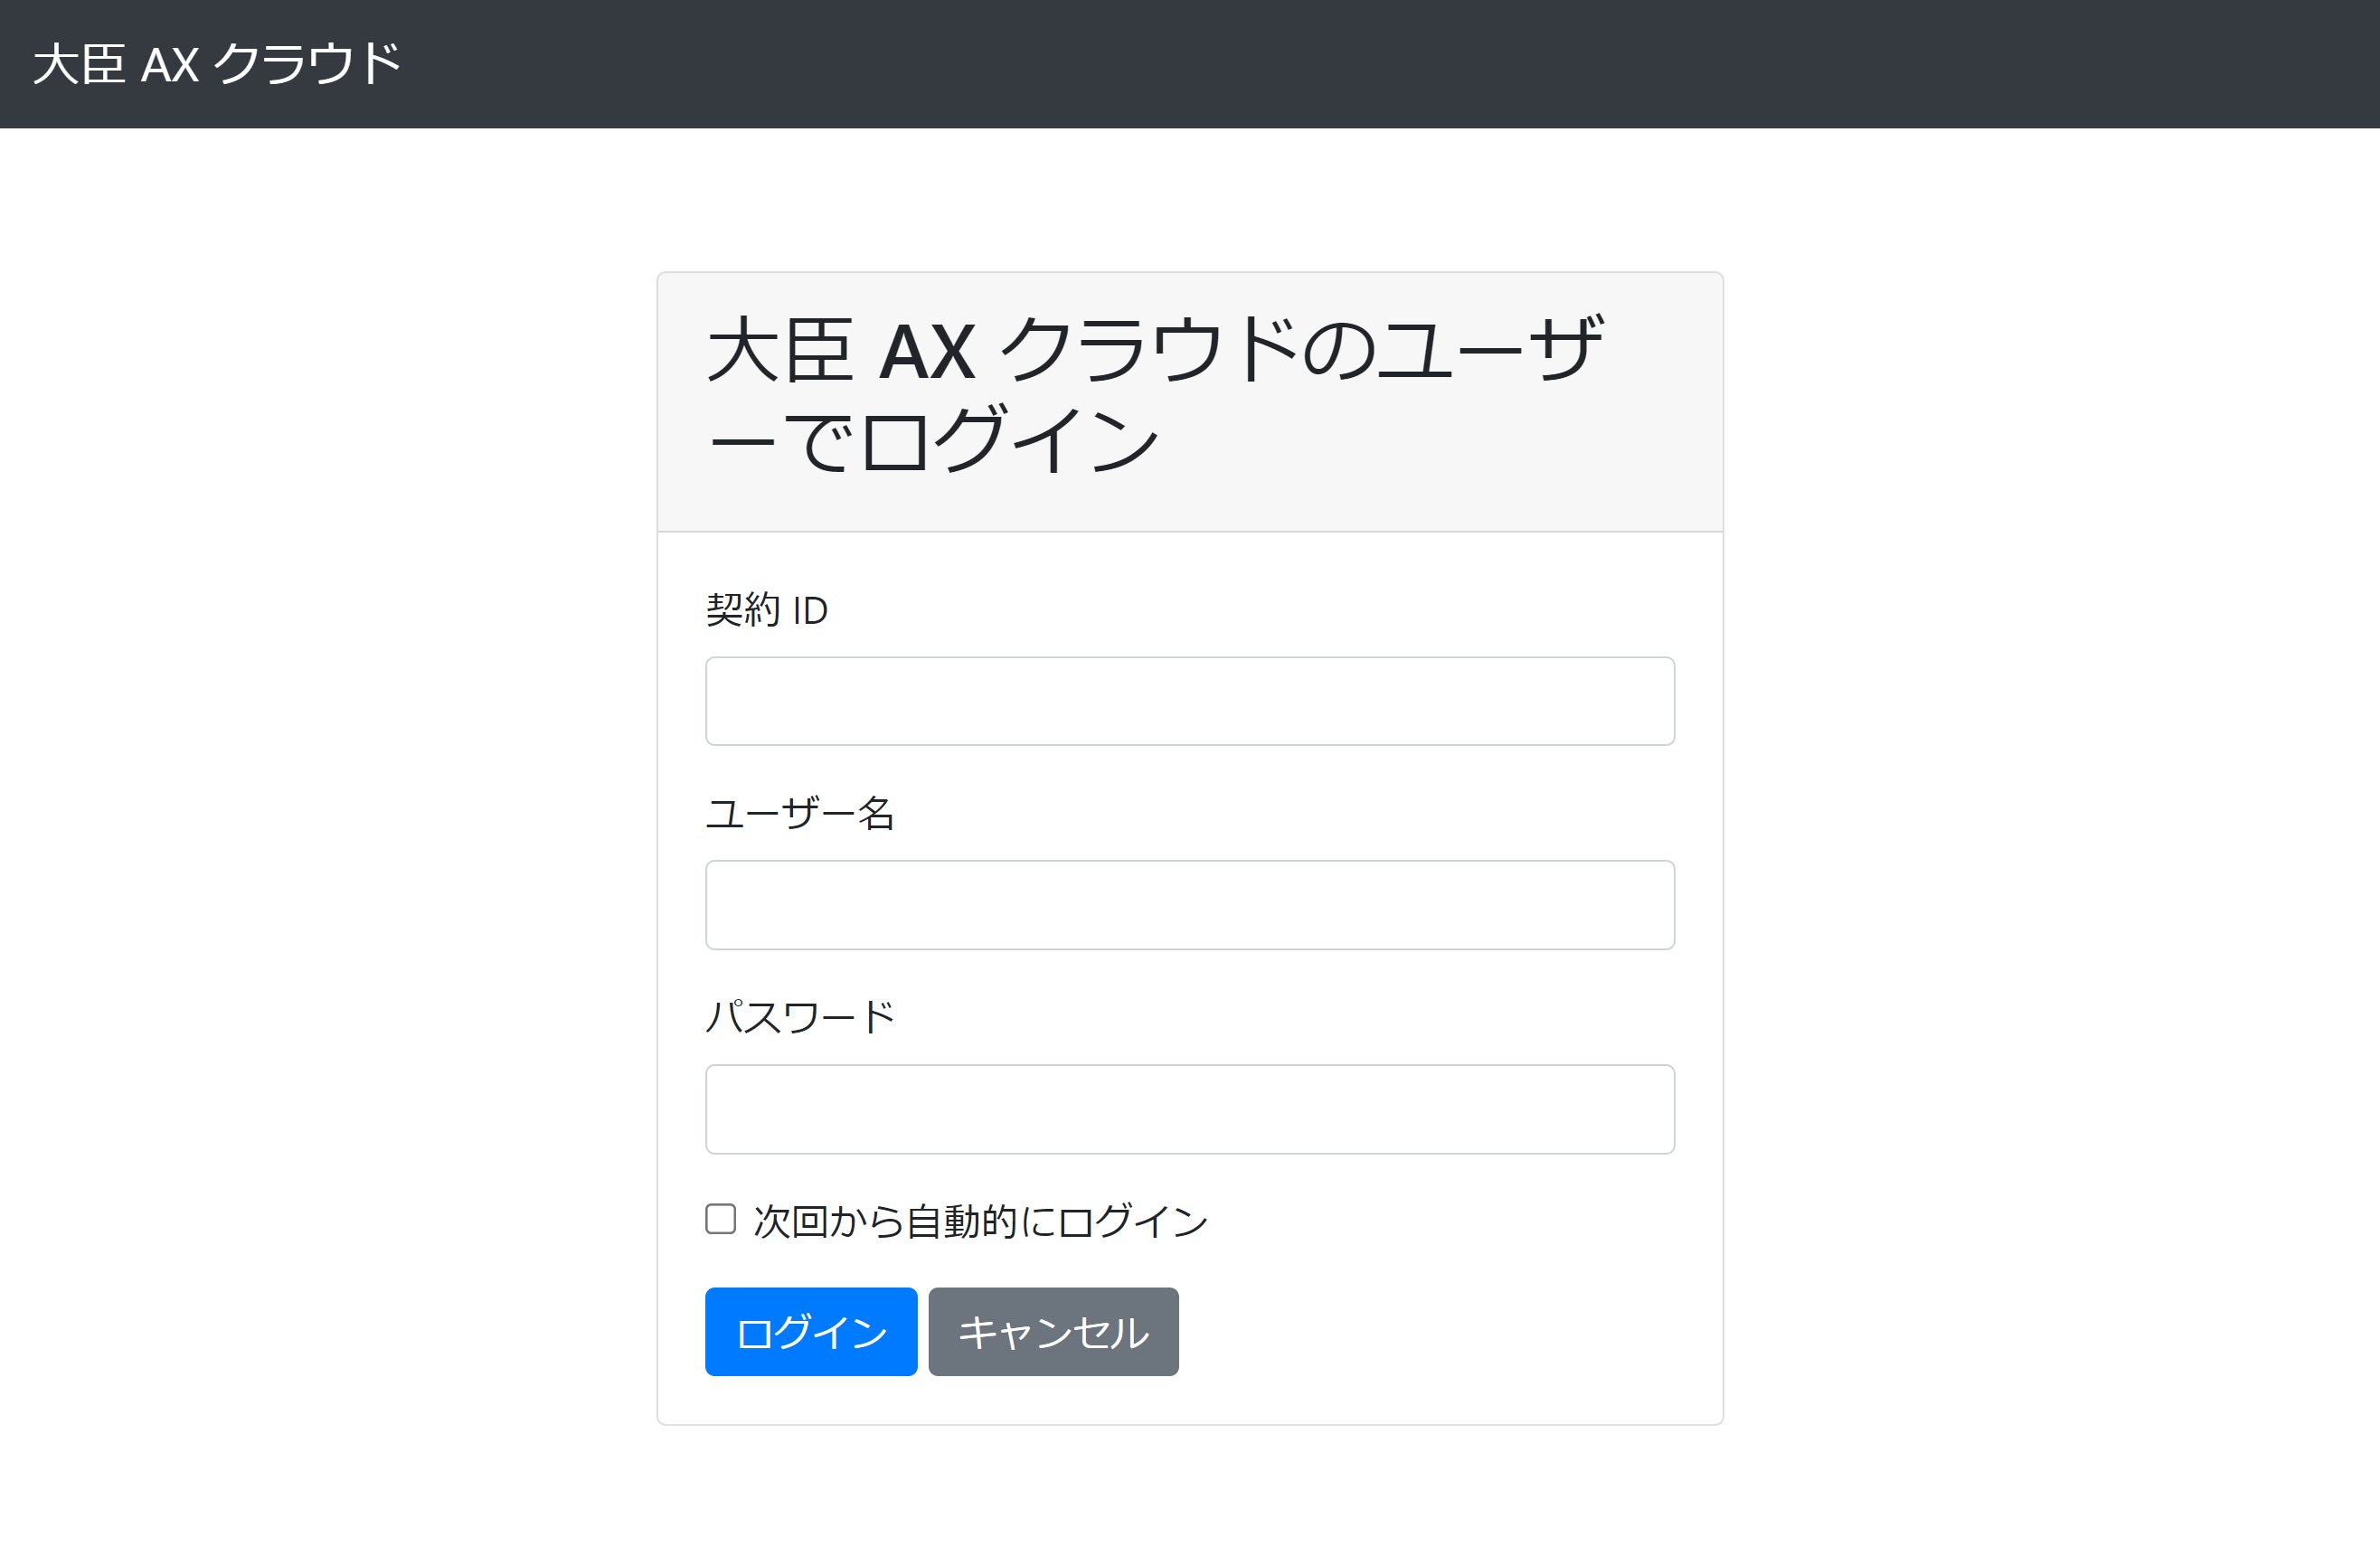2380x1547 pixels.
Task: Click ログイン word in the card heading
Action: coord(1010,440)
